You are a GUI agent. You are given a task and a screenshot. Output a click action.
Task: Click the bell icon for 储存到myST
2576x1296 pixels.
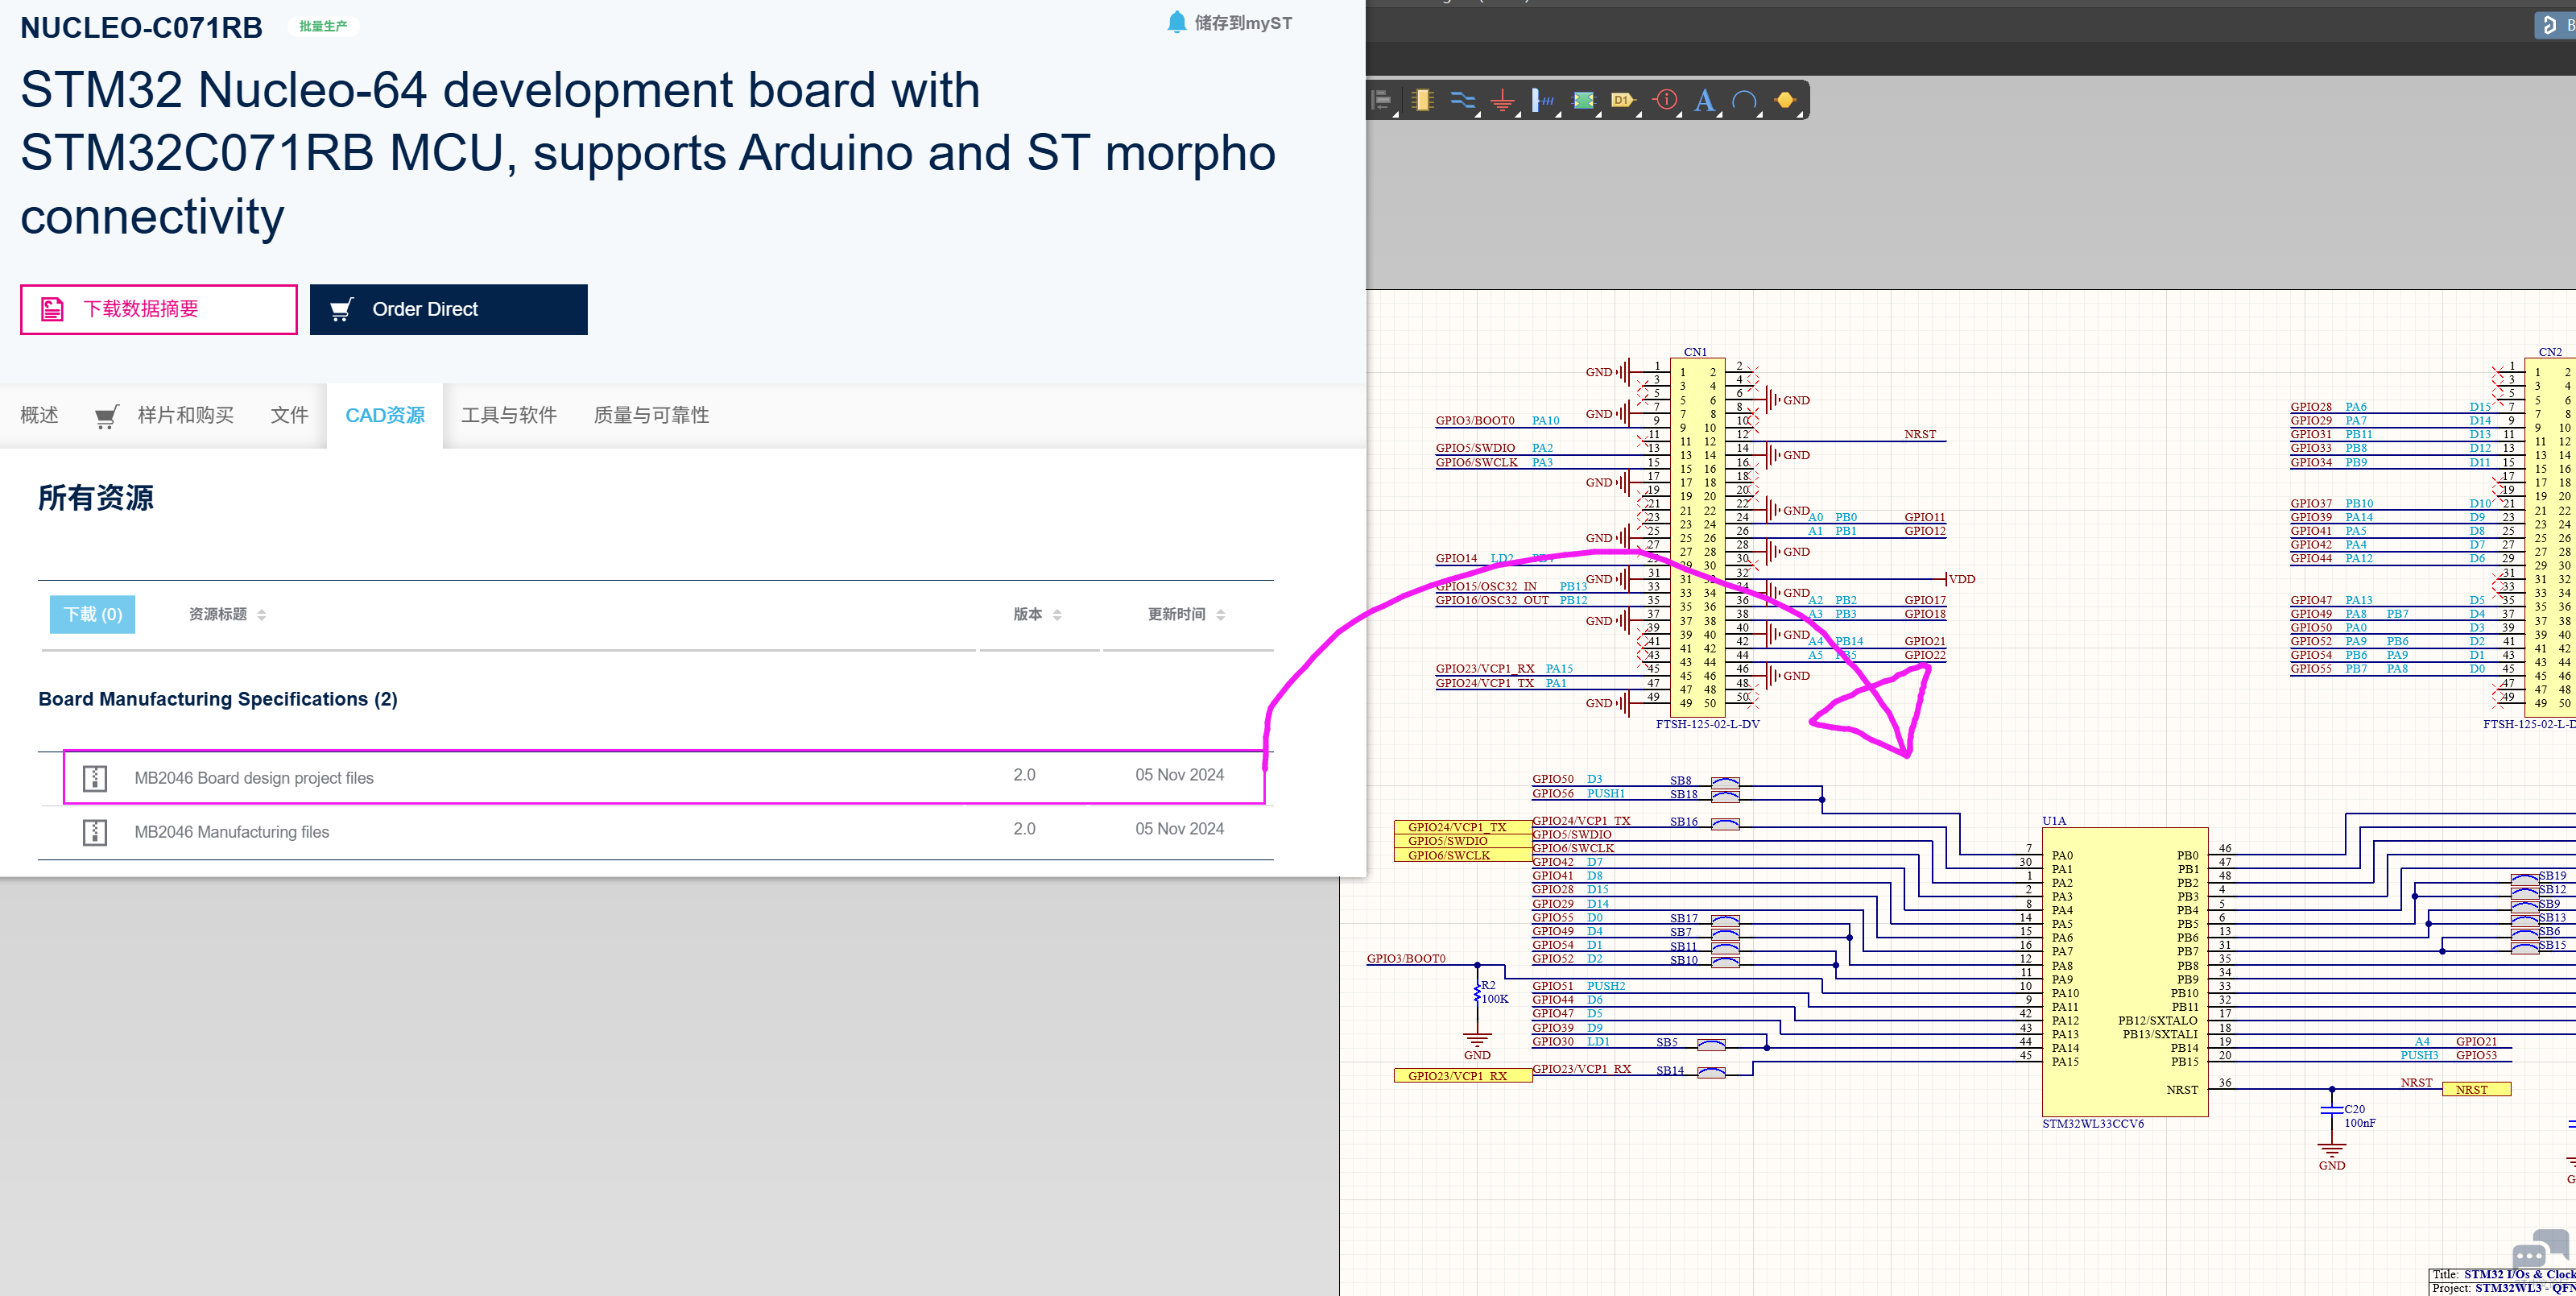click(x=1177, y=22)
